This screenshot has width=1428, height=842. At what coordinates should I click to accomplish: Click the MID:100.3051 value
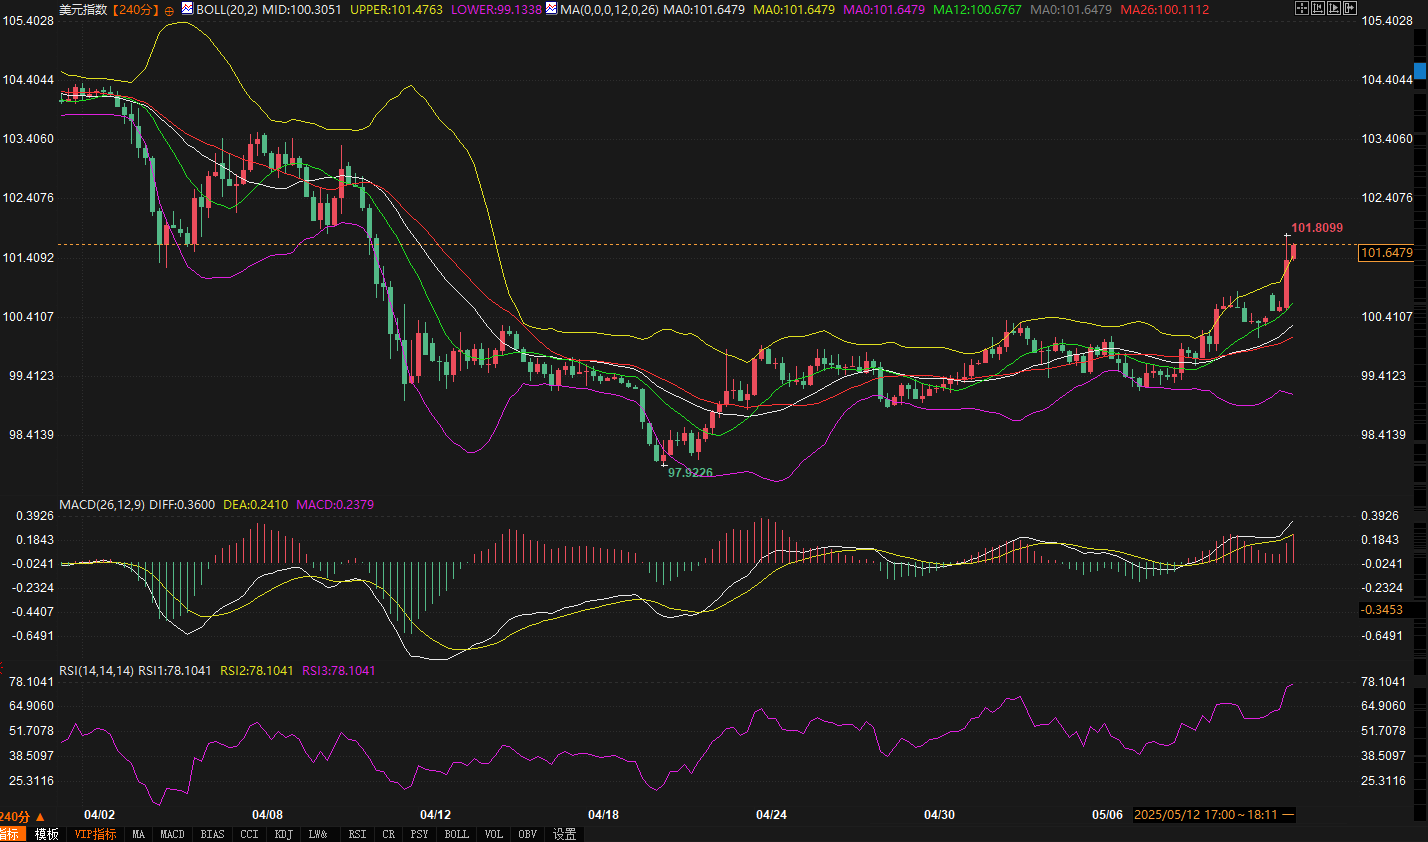click(x=302, y=9)
